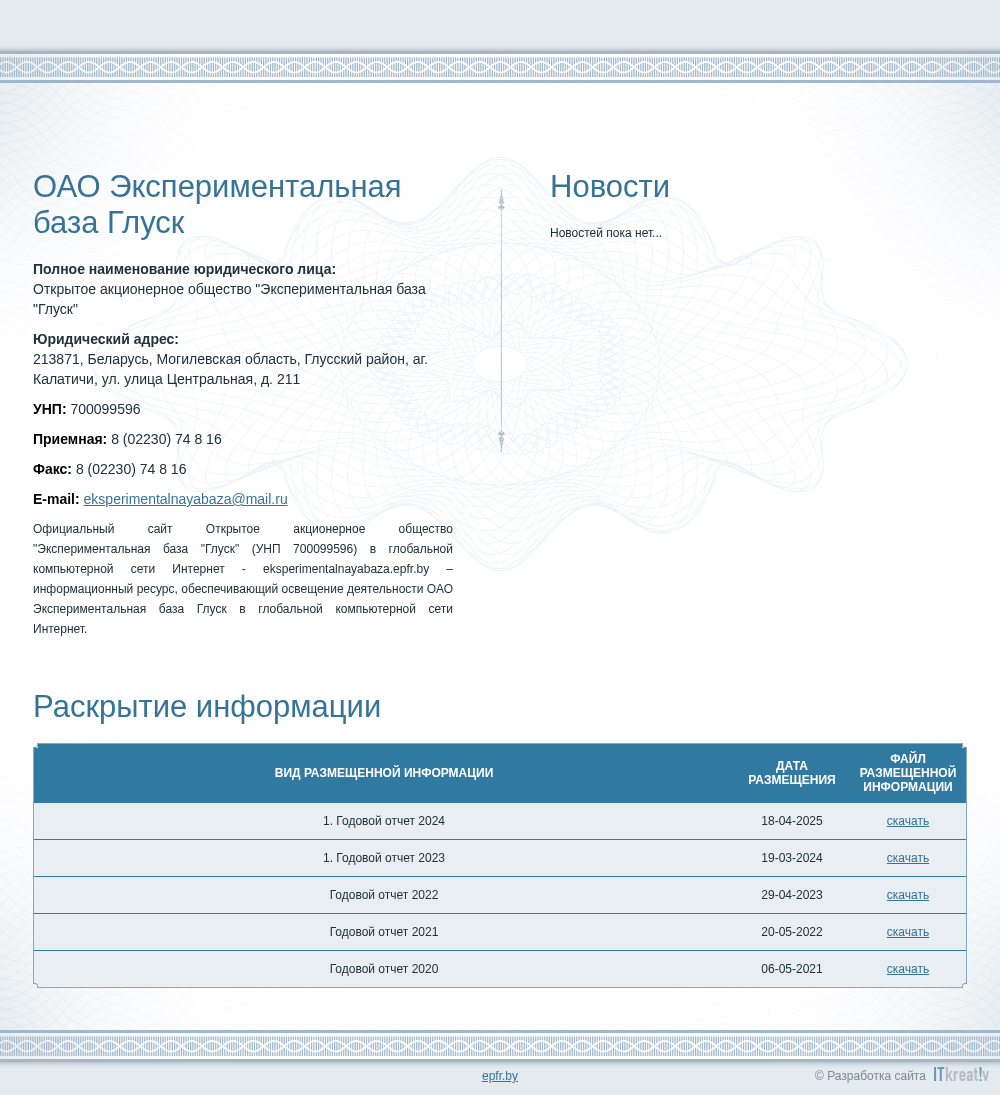Click the ВИД РАЗМЕЩЕННОЙ ИНФОРМАЦИИ column header
This screenshot has width=1000, height=1095.
click(383, 773)
